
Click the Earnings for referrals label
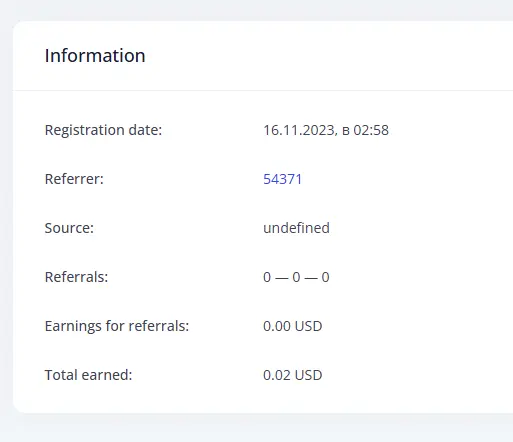point(117,326)
